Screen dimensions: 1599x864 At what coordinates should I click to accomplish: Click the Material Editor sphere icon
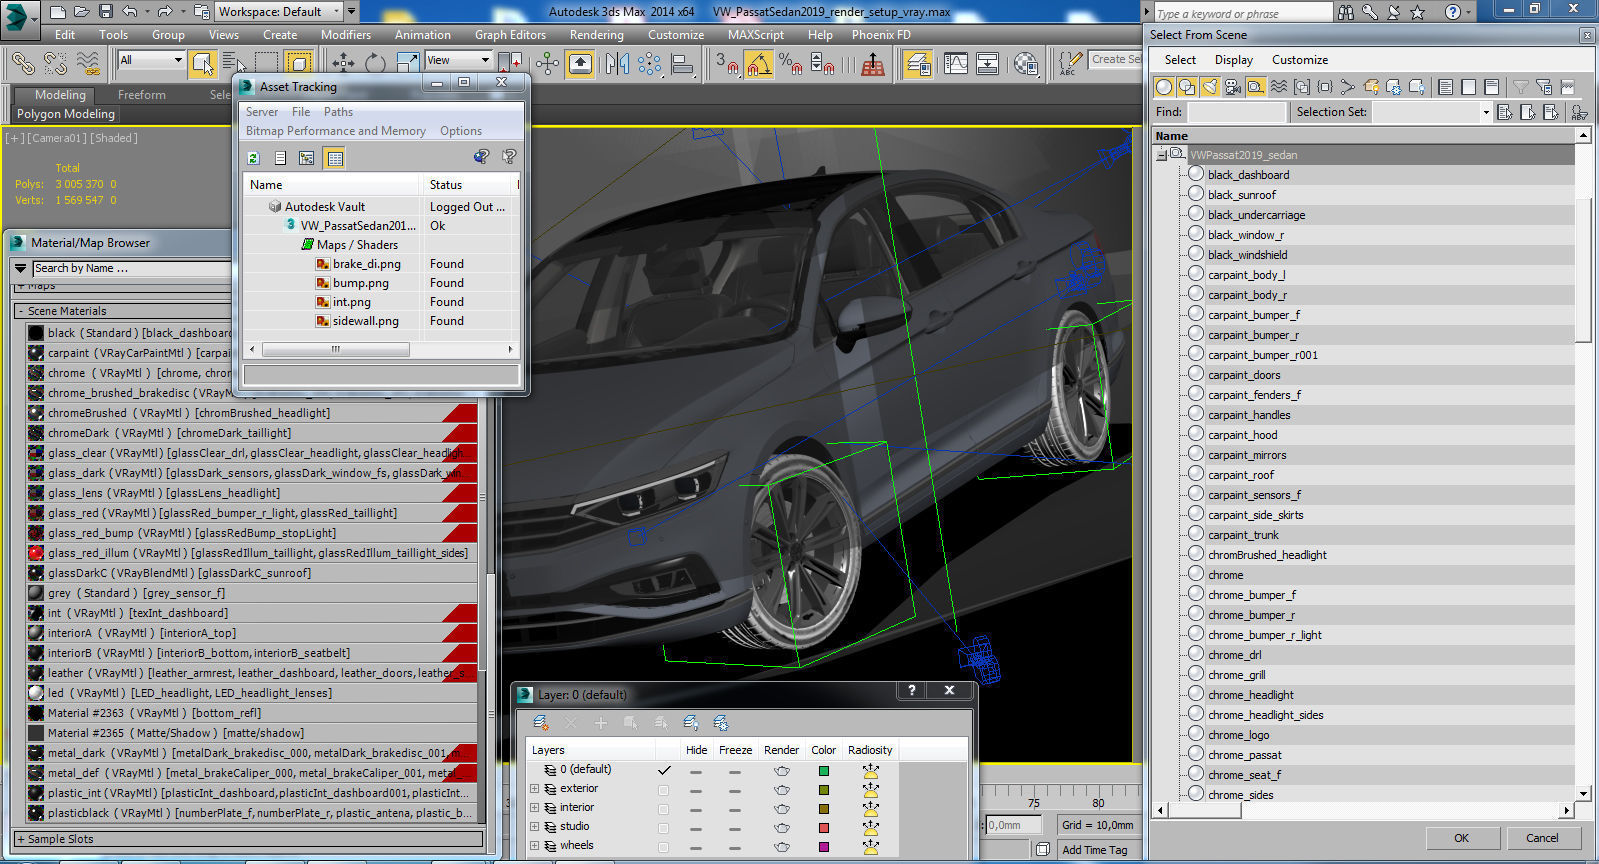tap(1025, 64)
